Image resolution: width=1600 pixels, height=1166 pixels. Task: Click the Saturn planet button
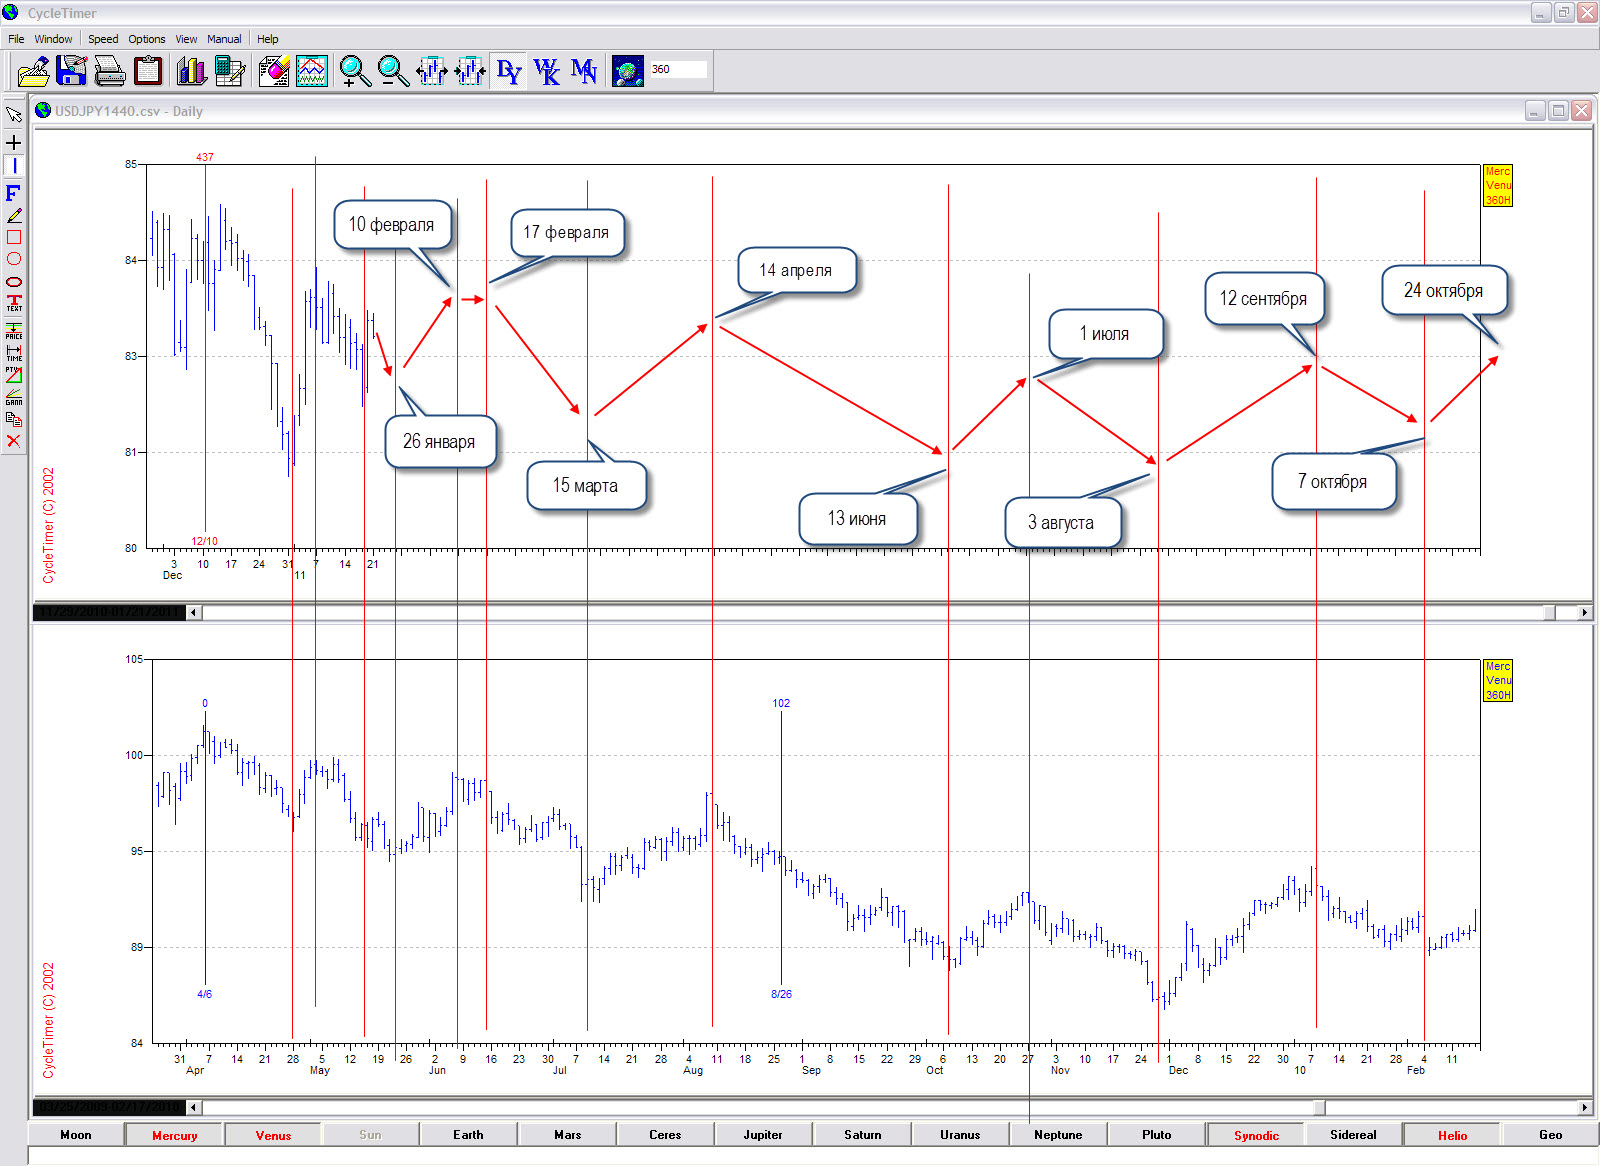click(x=862, y=1135)
